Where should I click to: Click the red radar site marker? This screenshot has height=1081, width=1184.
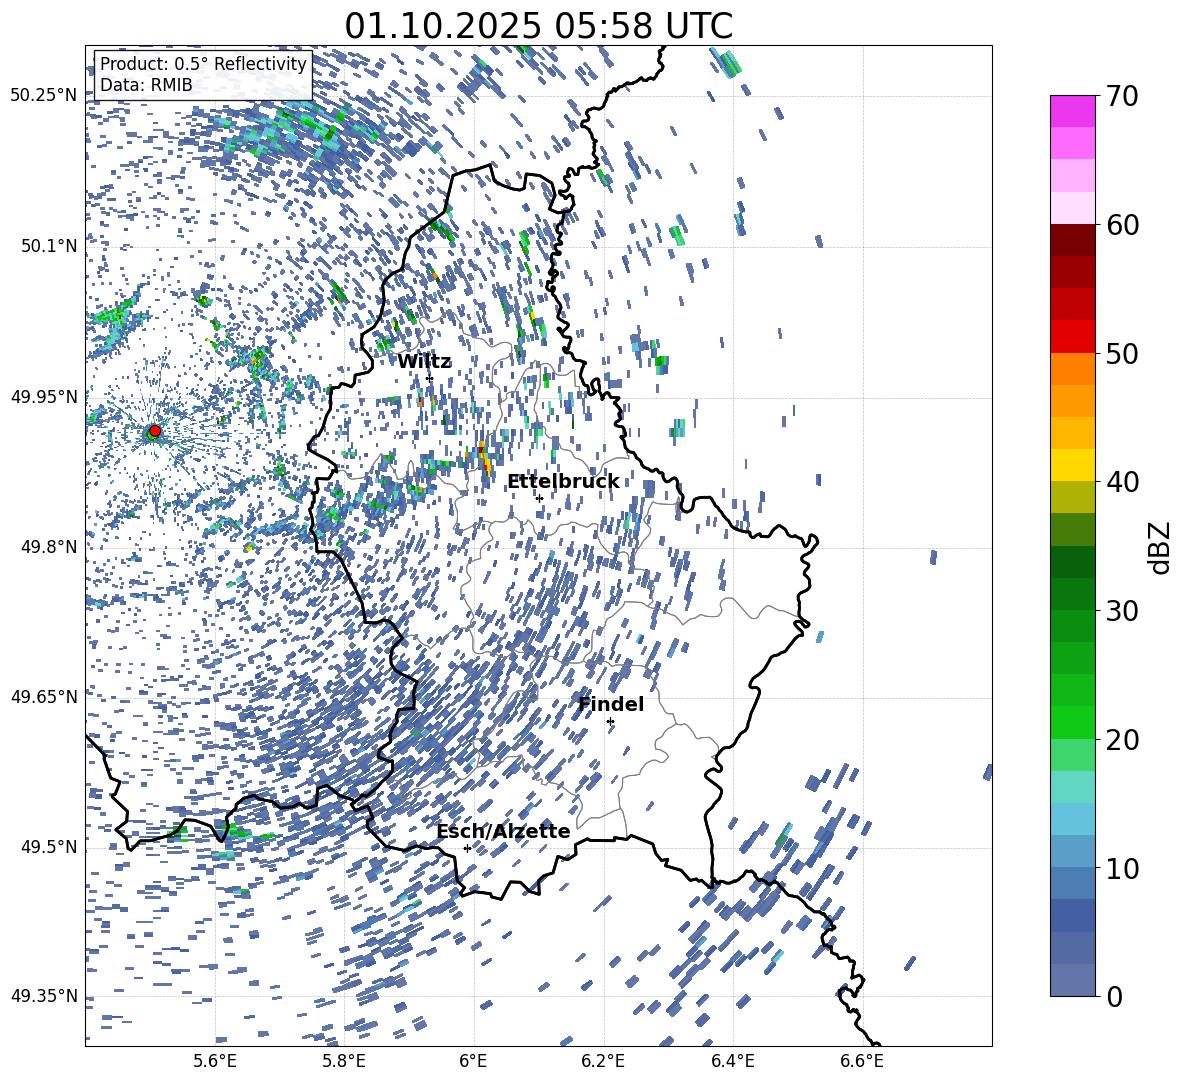pos(155,431)
